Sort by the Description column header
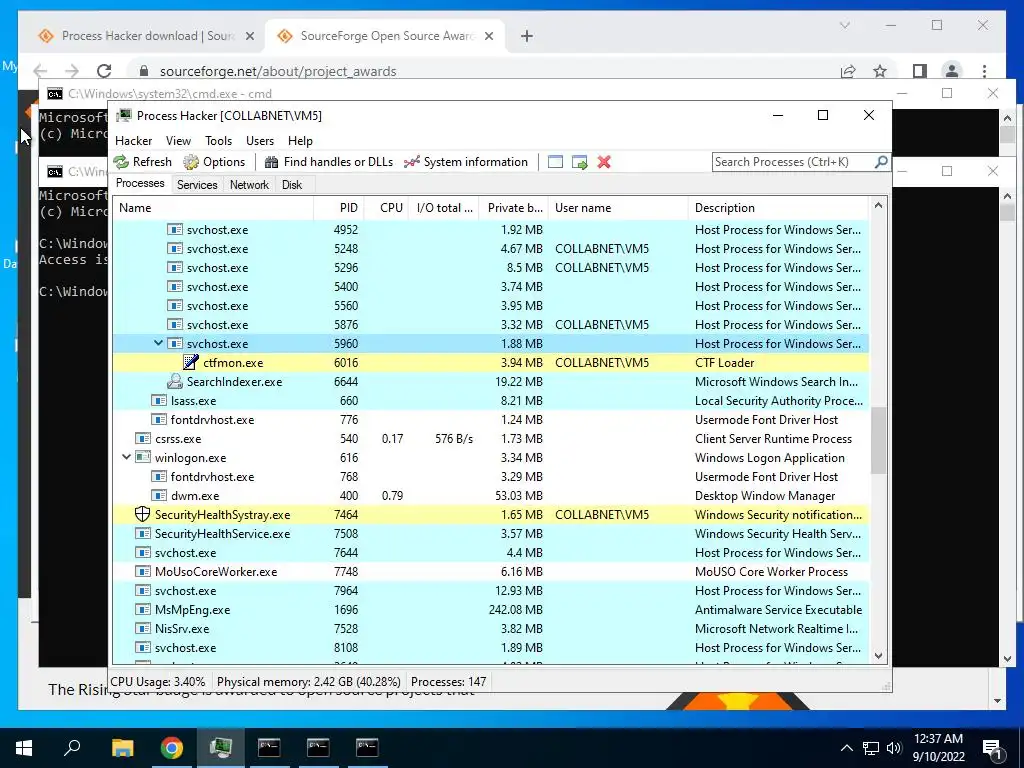Viewport: 1024px width, 768px height. click(778, 208)
